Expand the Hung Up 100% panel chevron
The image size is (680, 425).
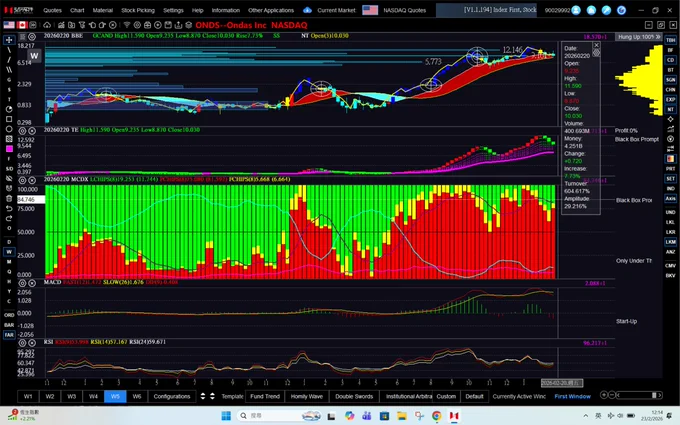coord(658,37)
